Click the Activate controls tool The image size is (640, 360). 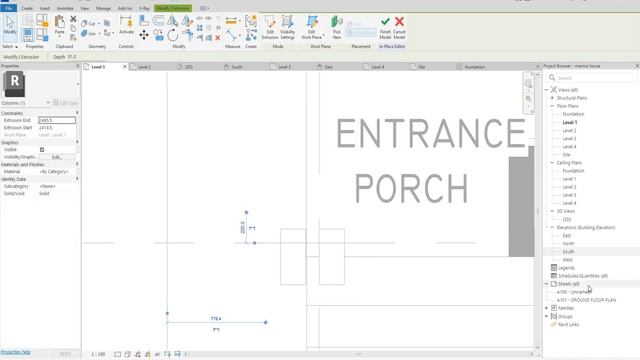point(126,25)
